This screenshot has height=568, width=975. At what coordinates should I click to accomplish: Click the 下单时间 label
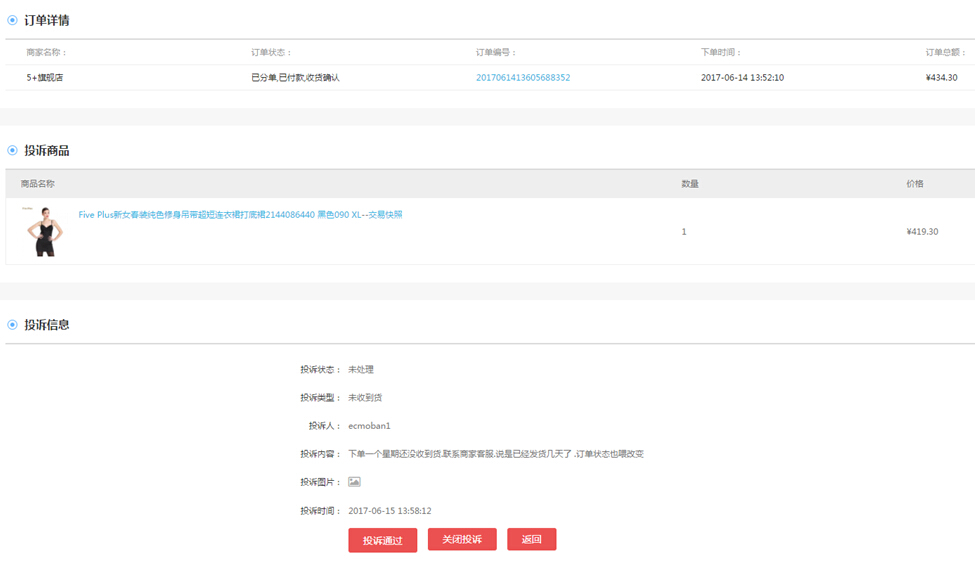(x=721, y=52)
